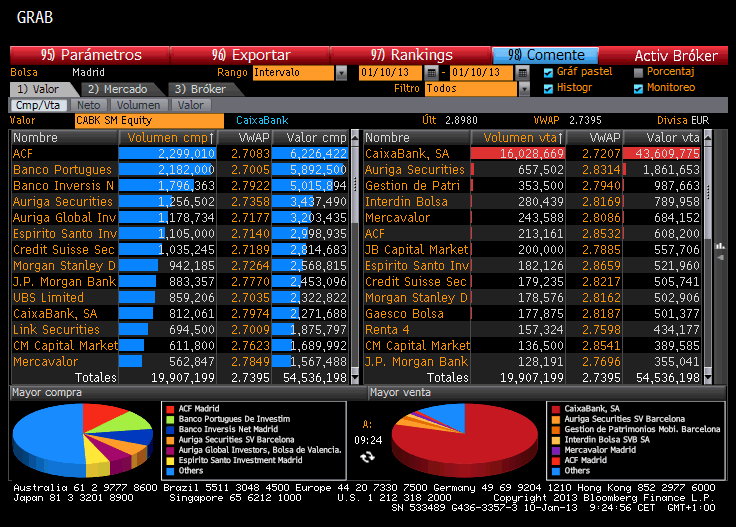Click 96) Exportar button
Viewport: 736px width, 527px height.
(250, 55)
